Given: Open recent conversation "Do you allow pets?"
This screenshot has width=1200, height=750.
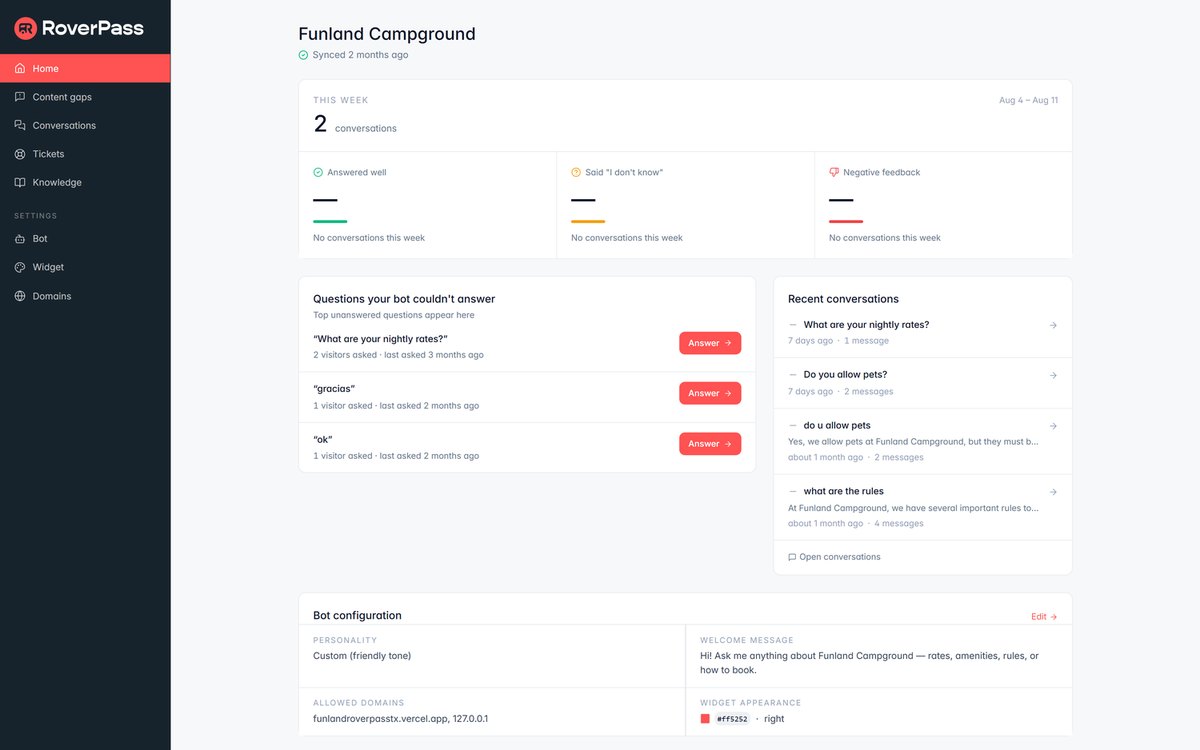Looking at the screenshot, I should [x=923, y=383].
